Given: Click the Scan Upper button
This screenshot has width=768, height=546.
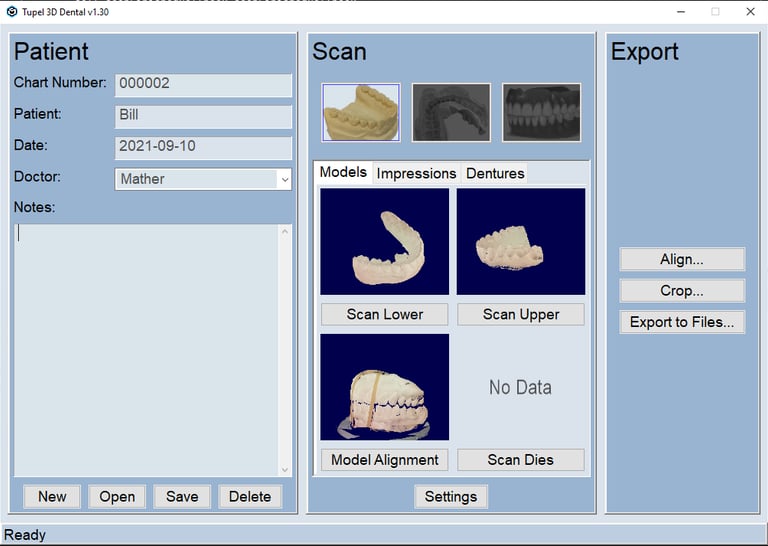Looking at the screenshot, I should click(x=521, y=314).
